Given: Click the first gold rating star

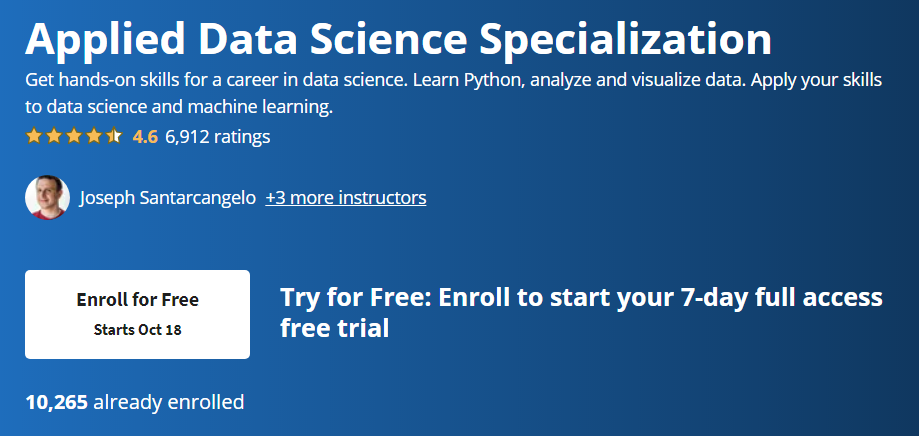Looking at the screenshot, I should (x=34, y=137).
